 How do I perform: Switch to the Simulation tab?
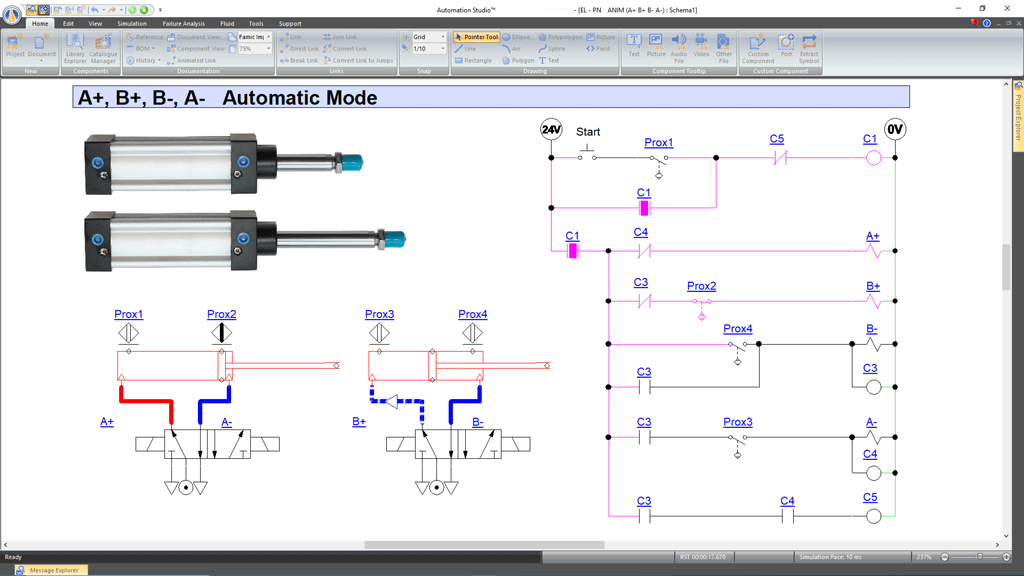(131, 23)
